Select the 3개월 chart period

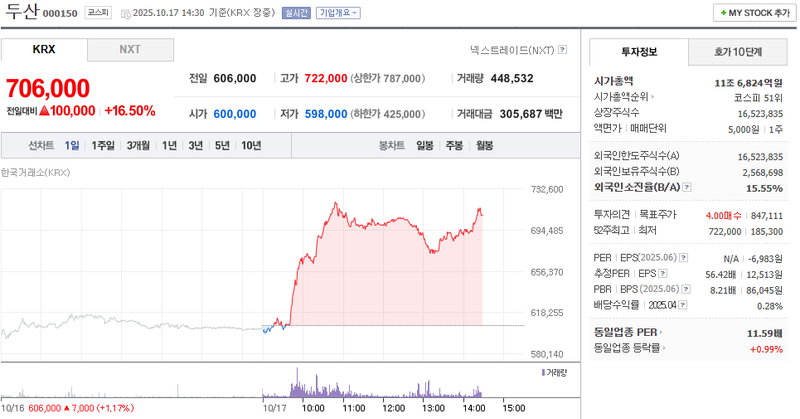tap(138, 146)
